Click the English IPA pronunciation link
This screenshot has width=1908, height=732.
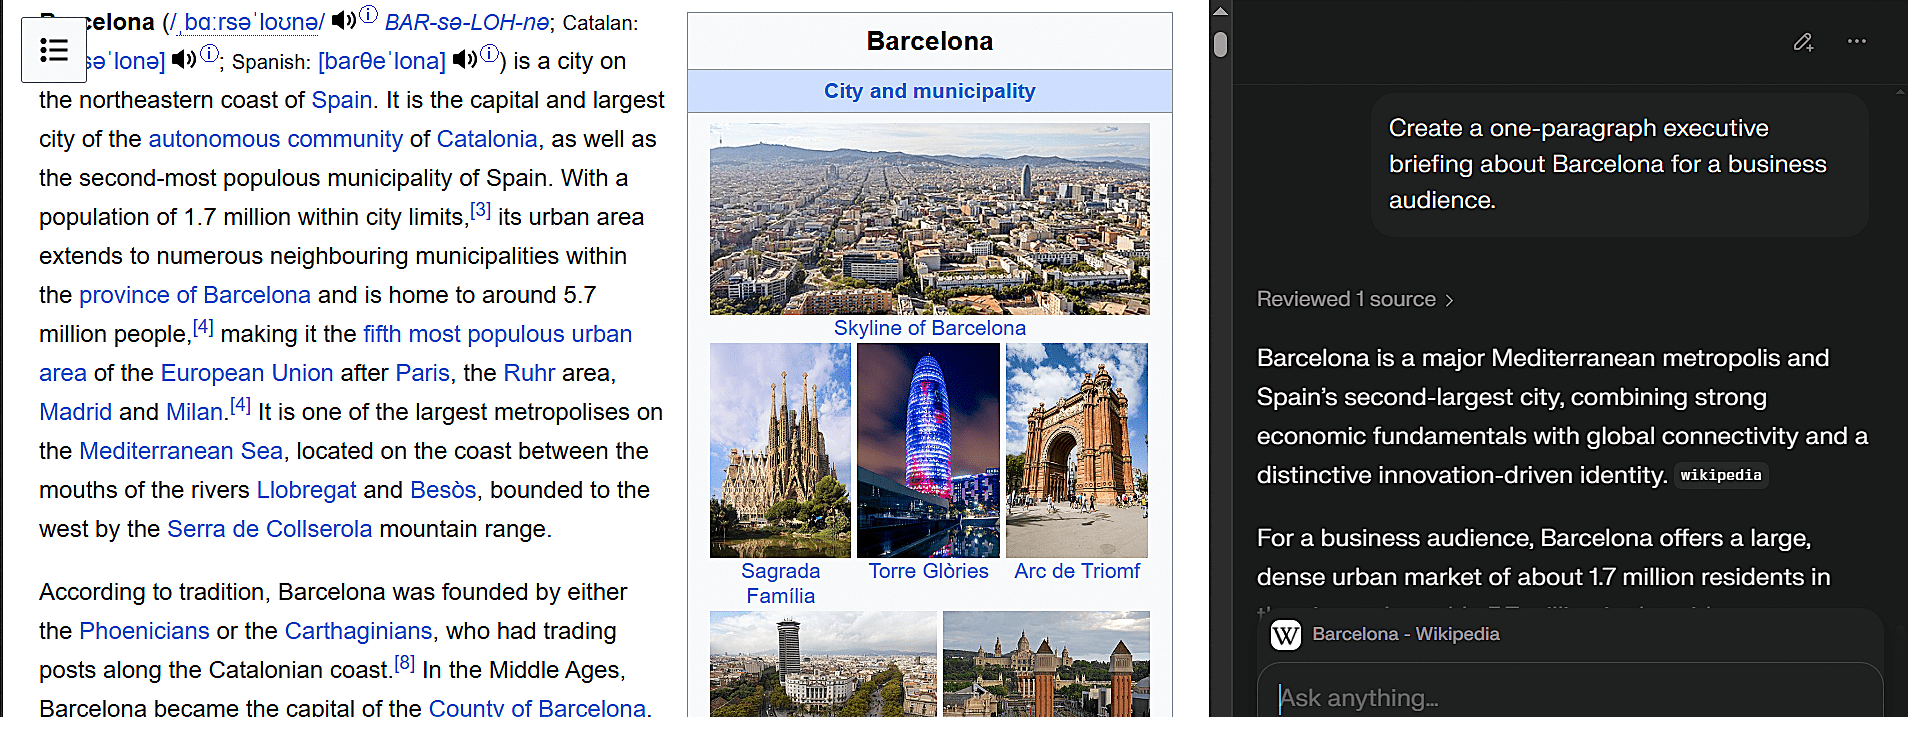tap(247, 22)
